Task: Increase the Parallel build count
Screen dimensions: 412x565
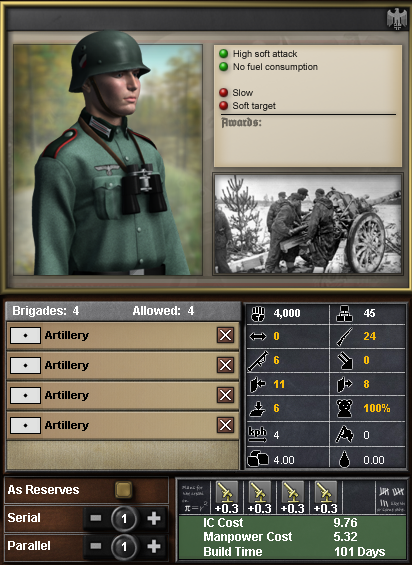Action: pyautogui.click(x=154, y=547)
